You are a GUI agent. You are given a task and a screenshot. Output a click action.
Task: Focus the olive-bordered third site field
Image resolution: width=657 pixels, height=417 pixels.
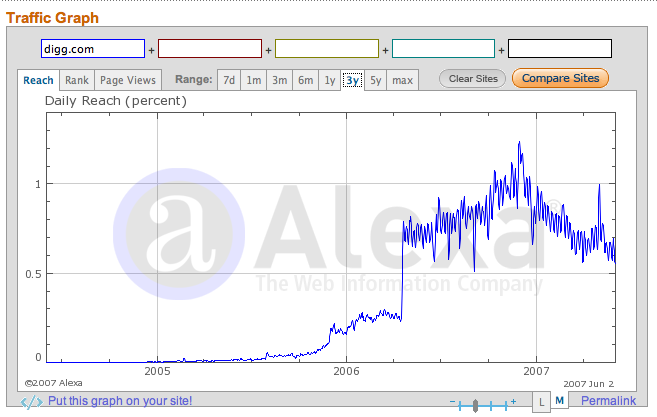[327, 49]
